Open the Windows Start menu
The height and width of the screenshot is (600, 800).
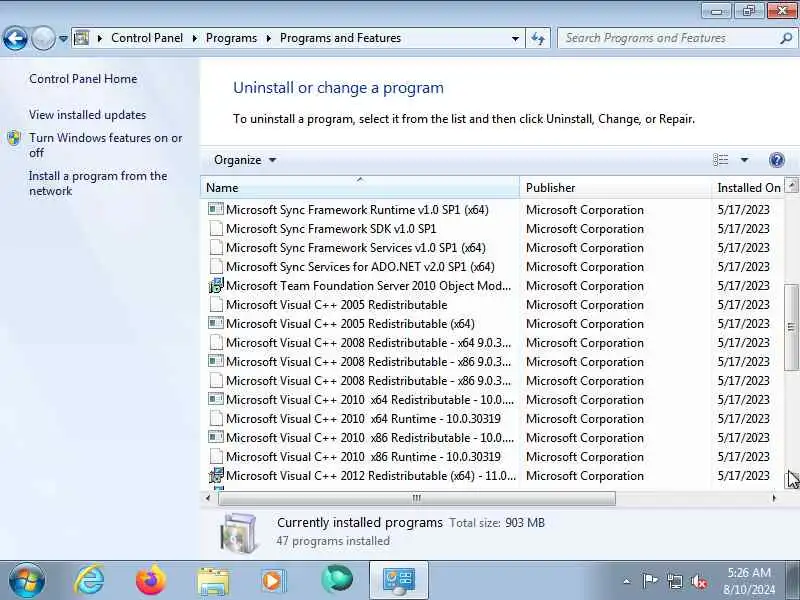pyautogui.click(x=27, y=581)
